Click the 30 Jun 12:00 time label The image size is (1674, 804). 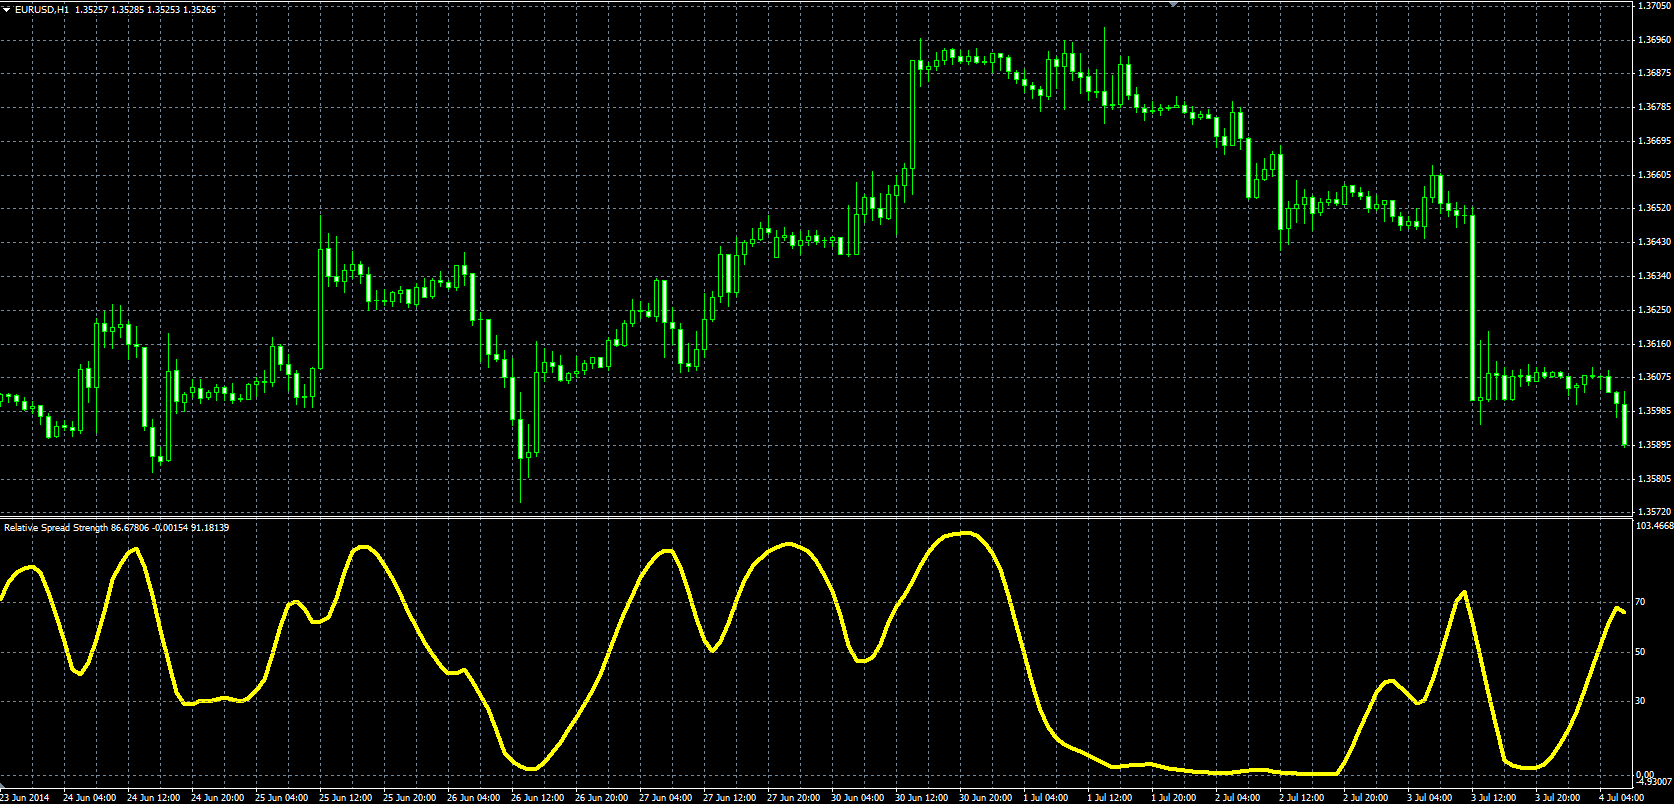pos(922,798)
